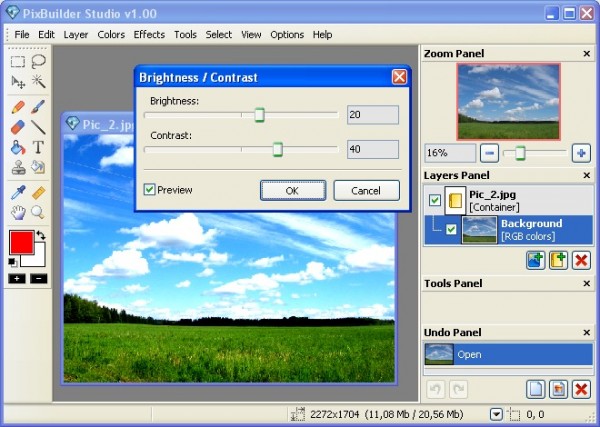The width and height of the screenshot is (600, 427).
Task: Click the black minus button under swatches
Action: 39,279
